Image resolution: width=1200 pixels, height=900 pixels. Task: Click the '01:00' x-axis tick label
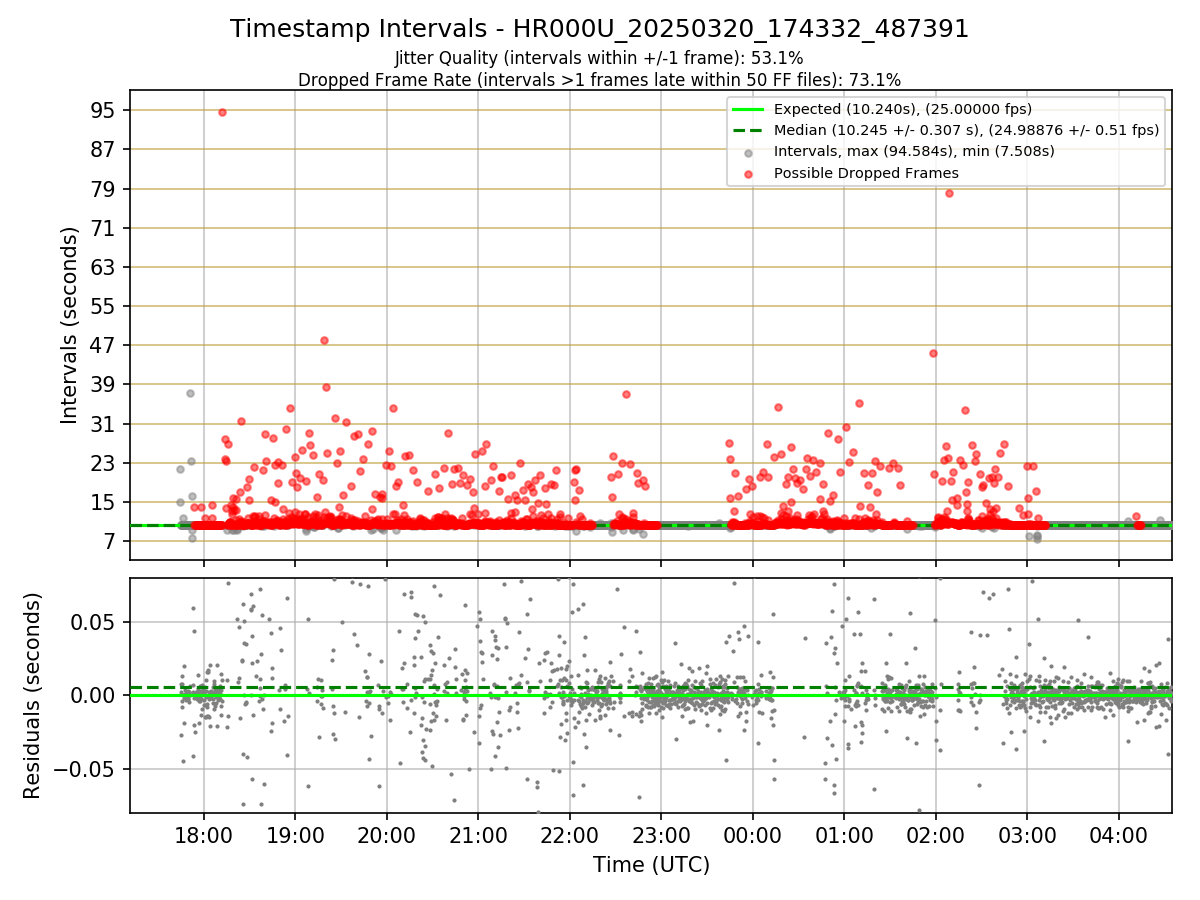844,835
